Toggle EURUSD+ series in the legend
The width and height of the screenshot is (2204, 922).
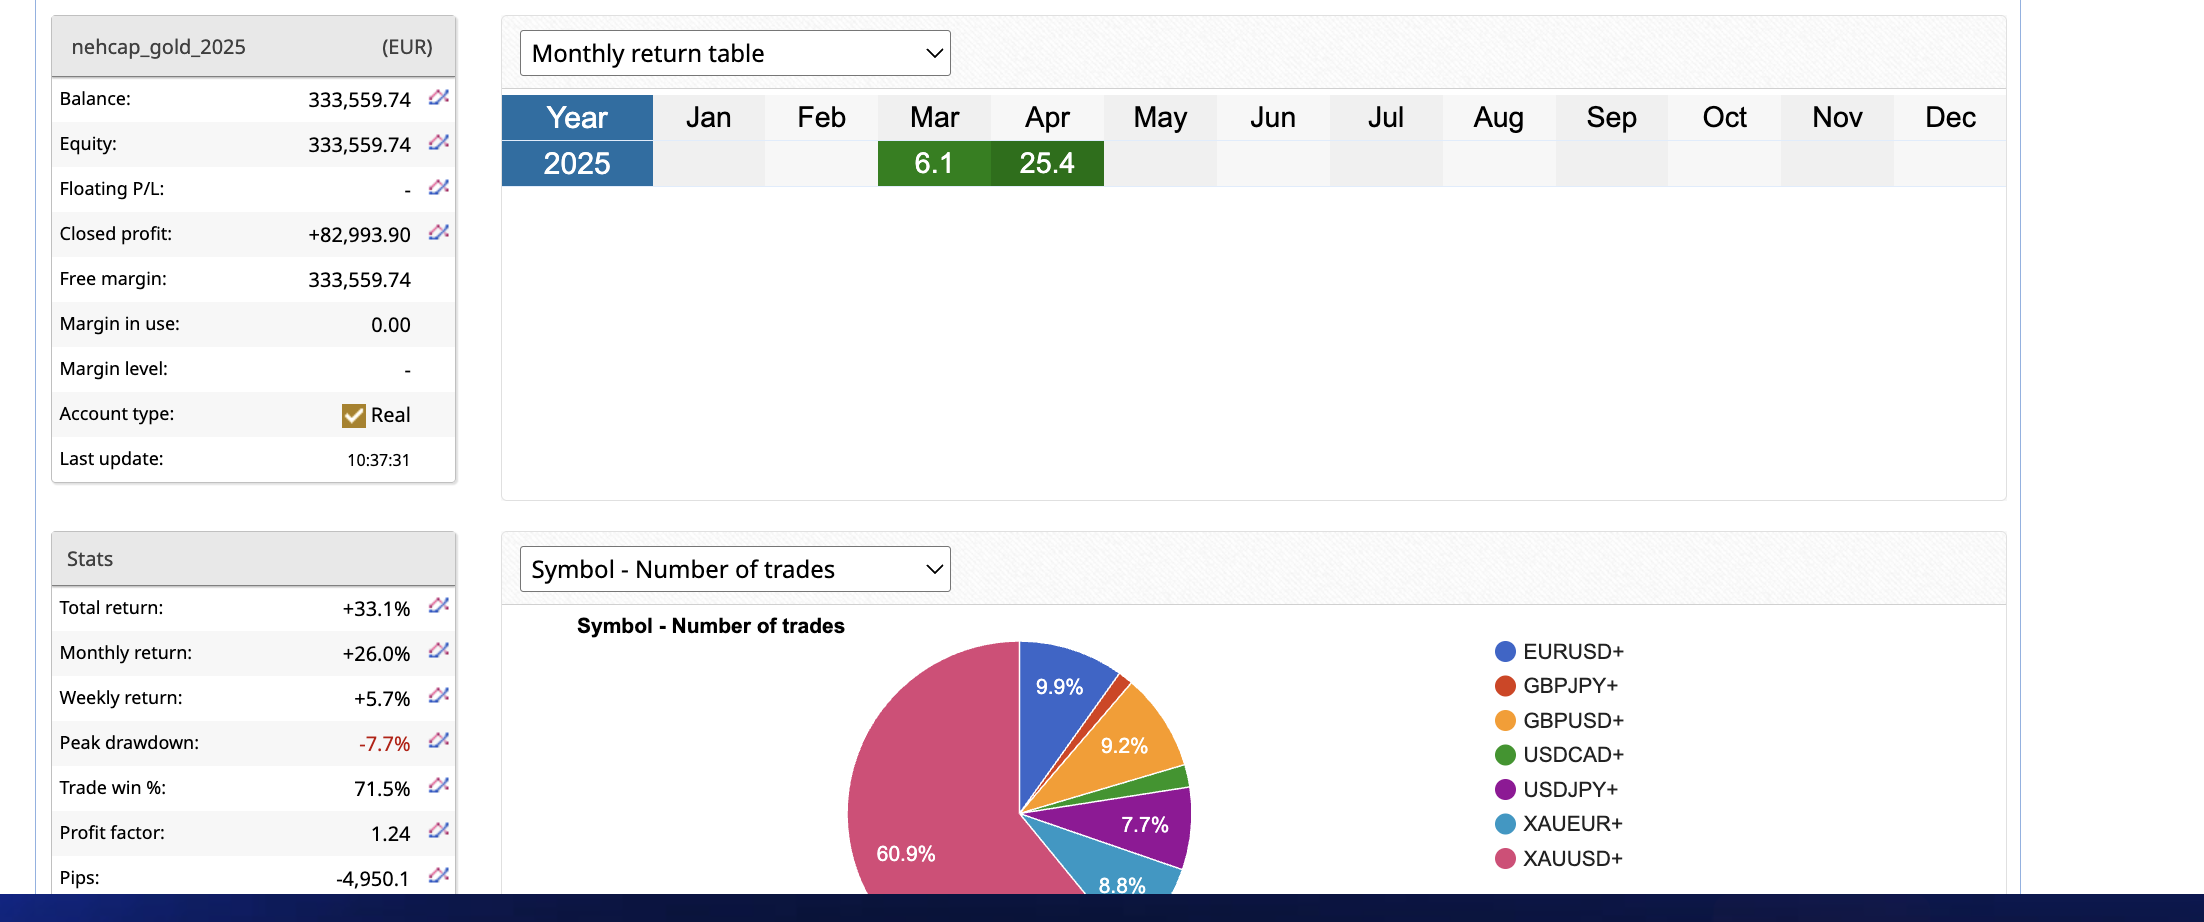pos(1572,652)
